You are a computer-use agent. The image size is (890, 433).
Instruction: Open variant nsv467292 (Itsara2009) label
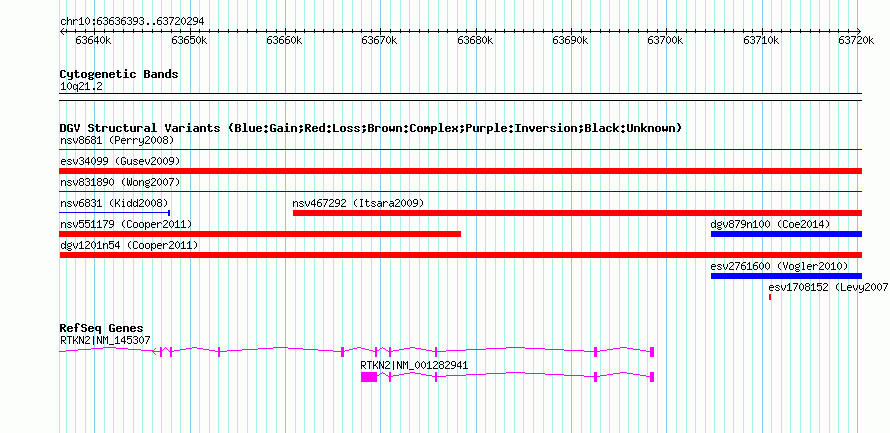(358, 203)
